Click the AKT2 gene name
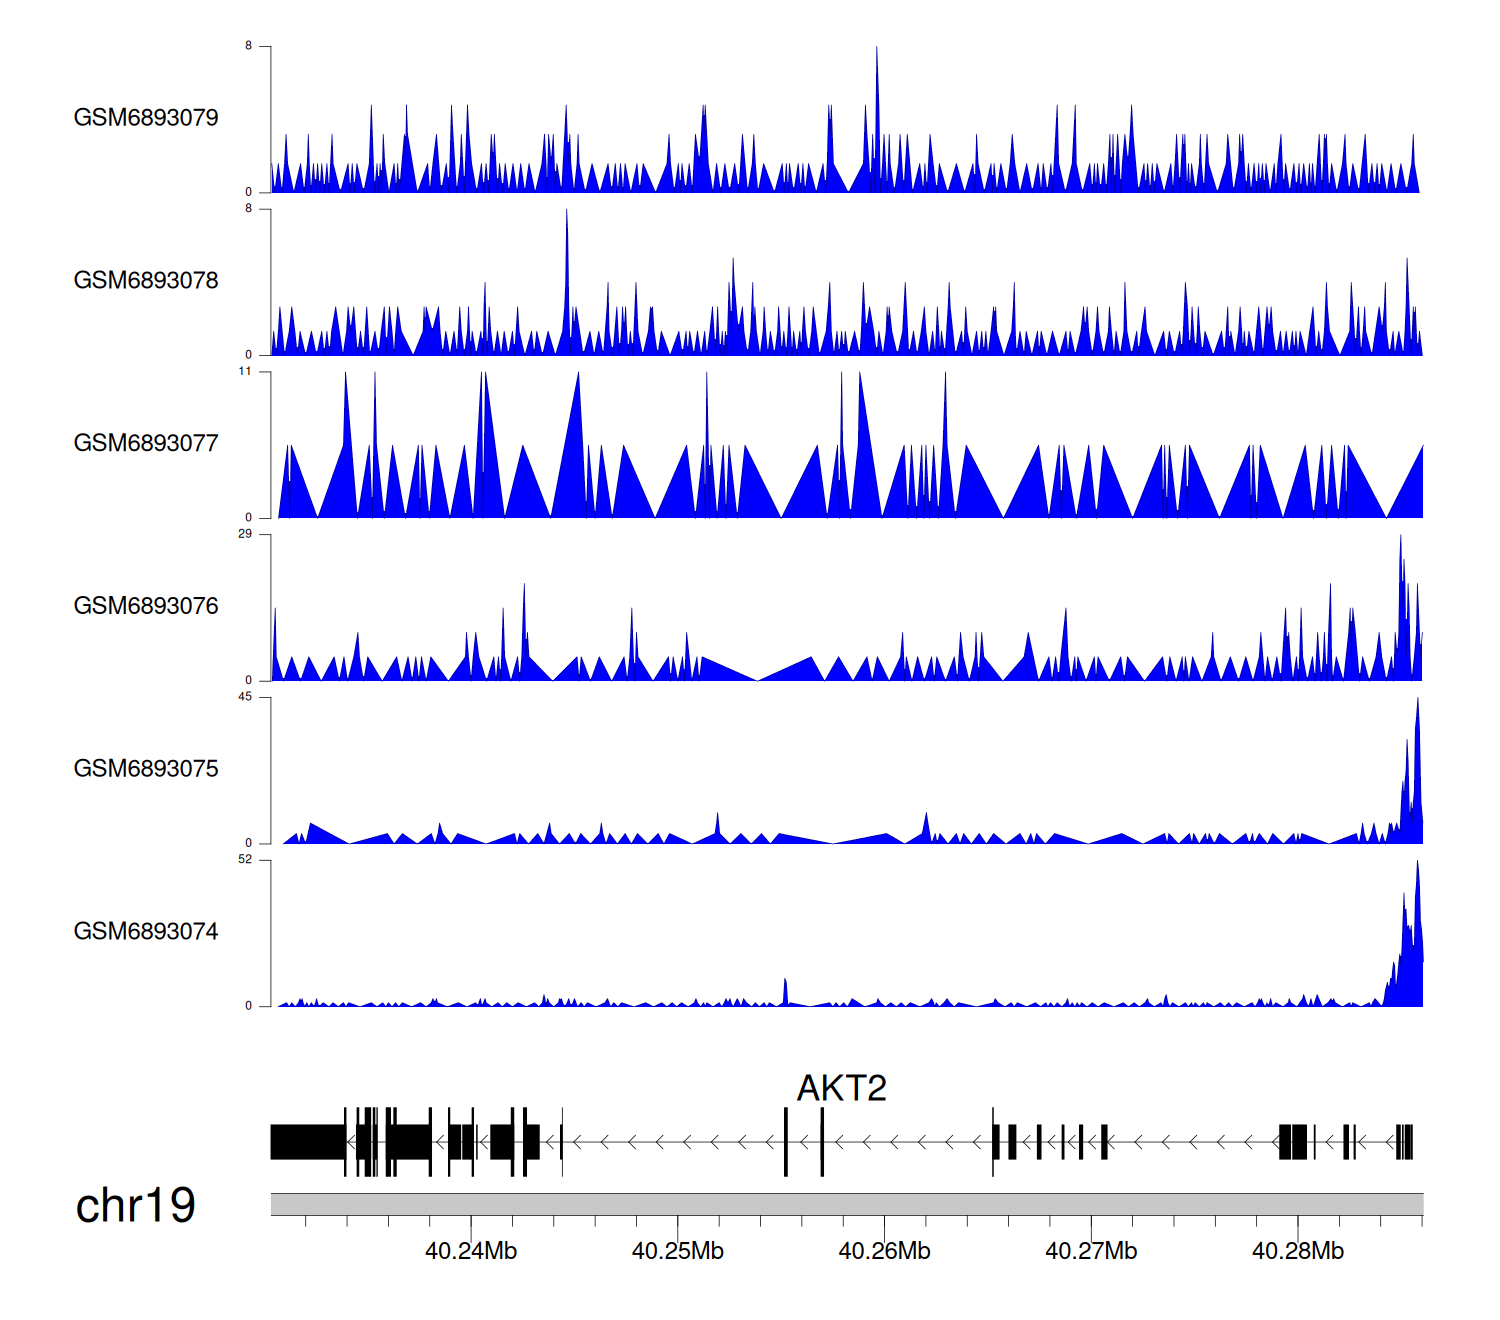The height and width of the screenshot is (1320, 1500). click(841, 1088)
